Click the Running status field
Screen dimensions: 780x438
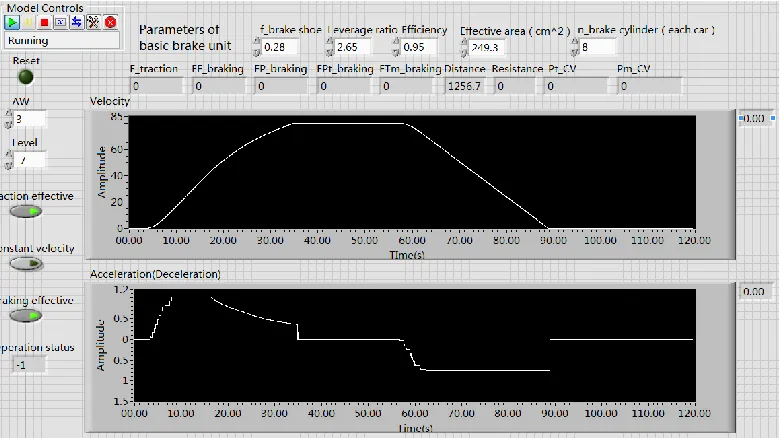click(62, 40)
